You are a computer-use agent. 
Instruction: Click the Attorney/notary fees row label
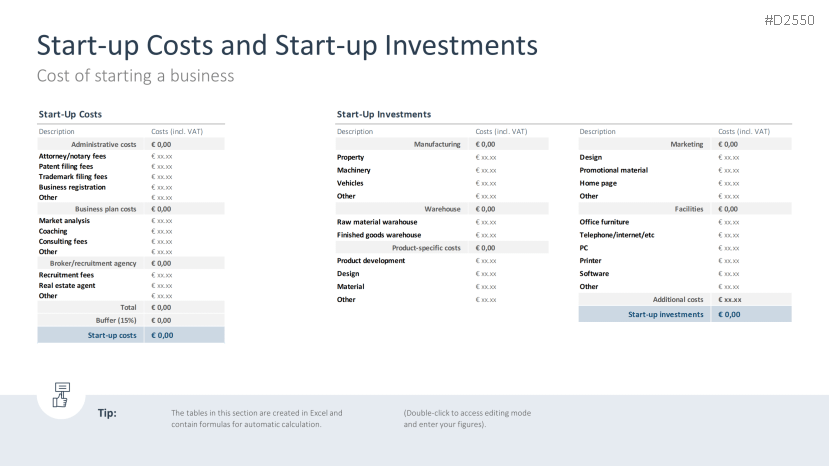click(72, 156)
